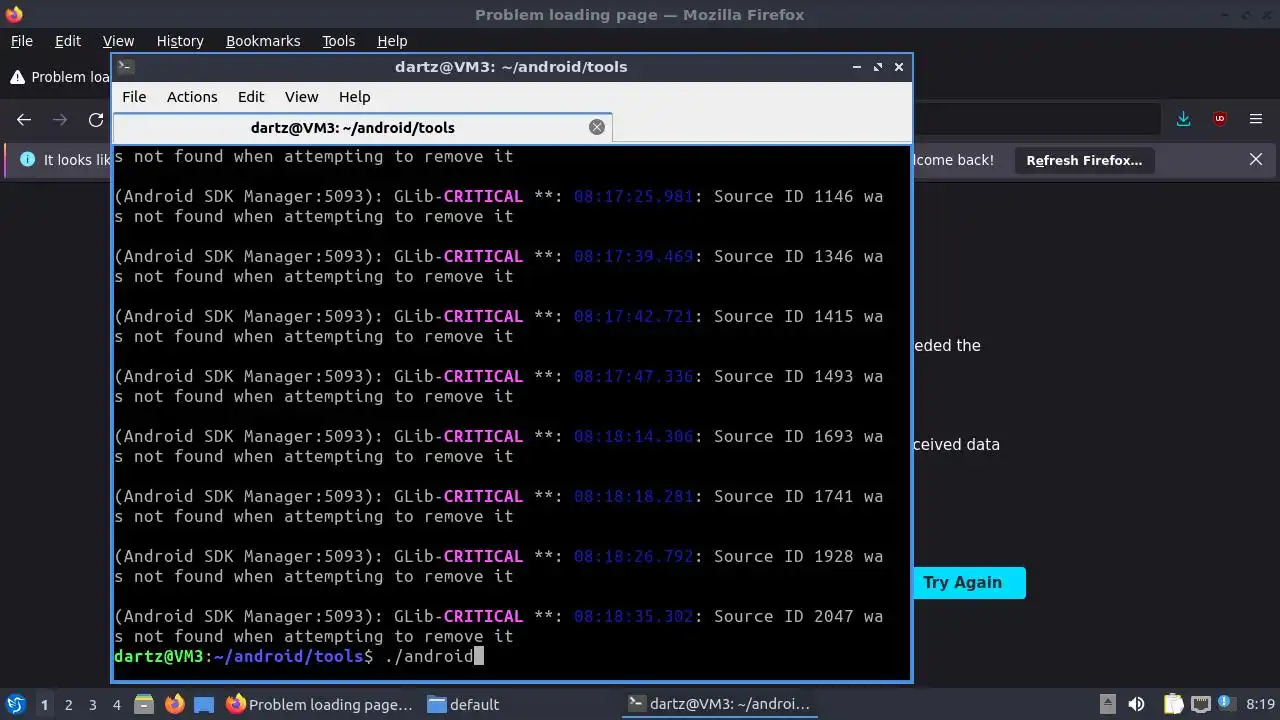Open Firefox View menu

118,41
